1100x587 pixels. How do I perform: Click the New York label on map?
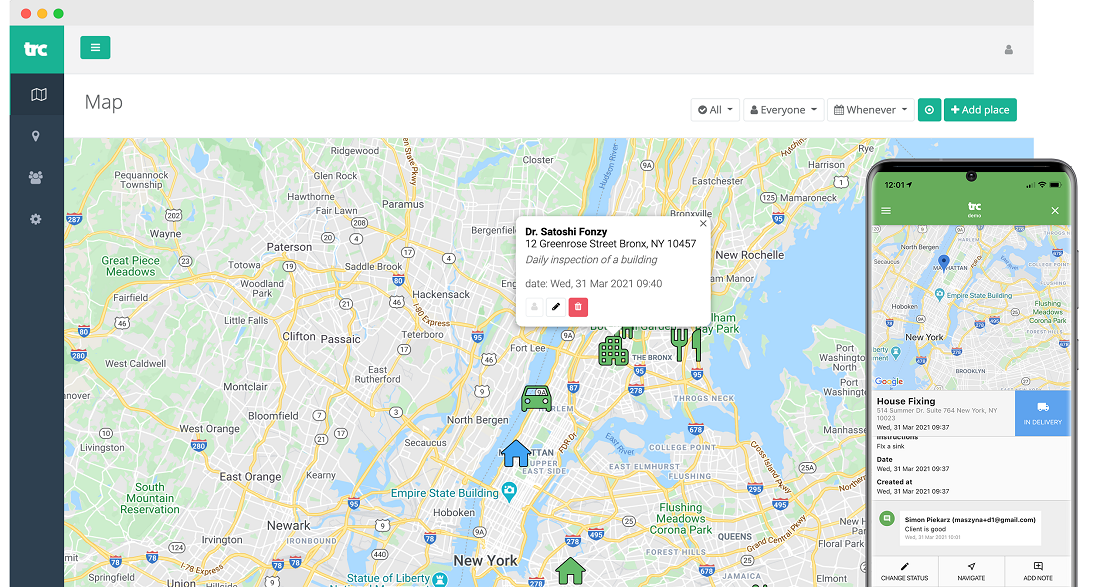pyautogui.click(x=485, y=560)
